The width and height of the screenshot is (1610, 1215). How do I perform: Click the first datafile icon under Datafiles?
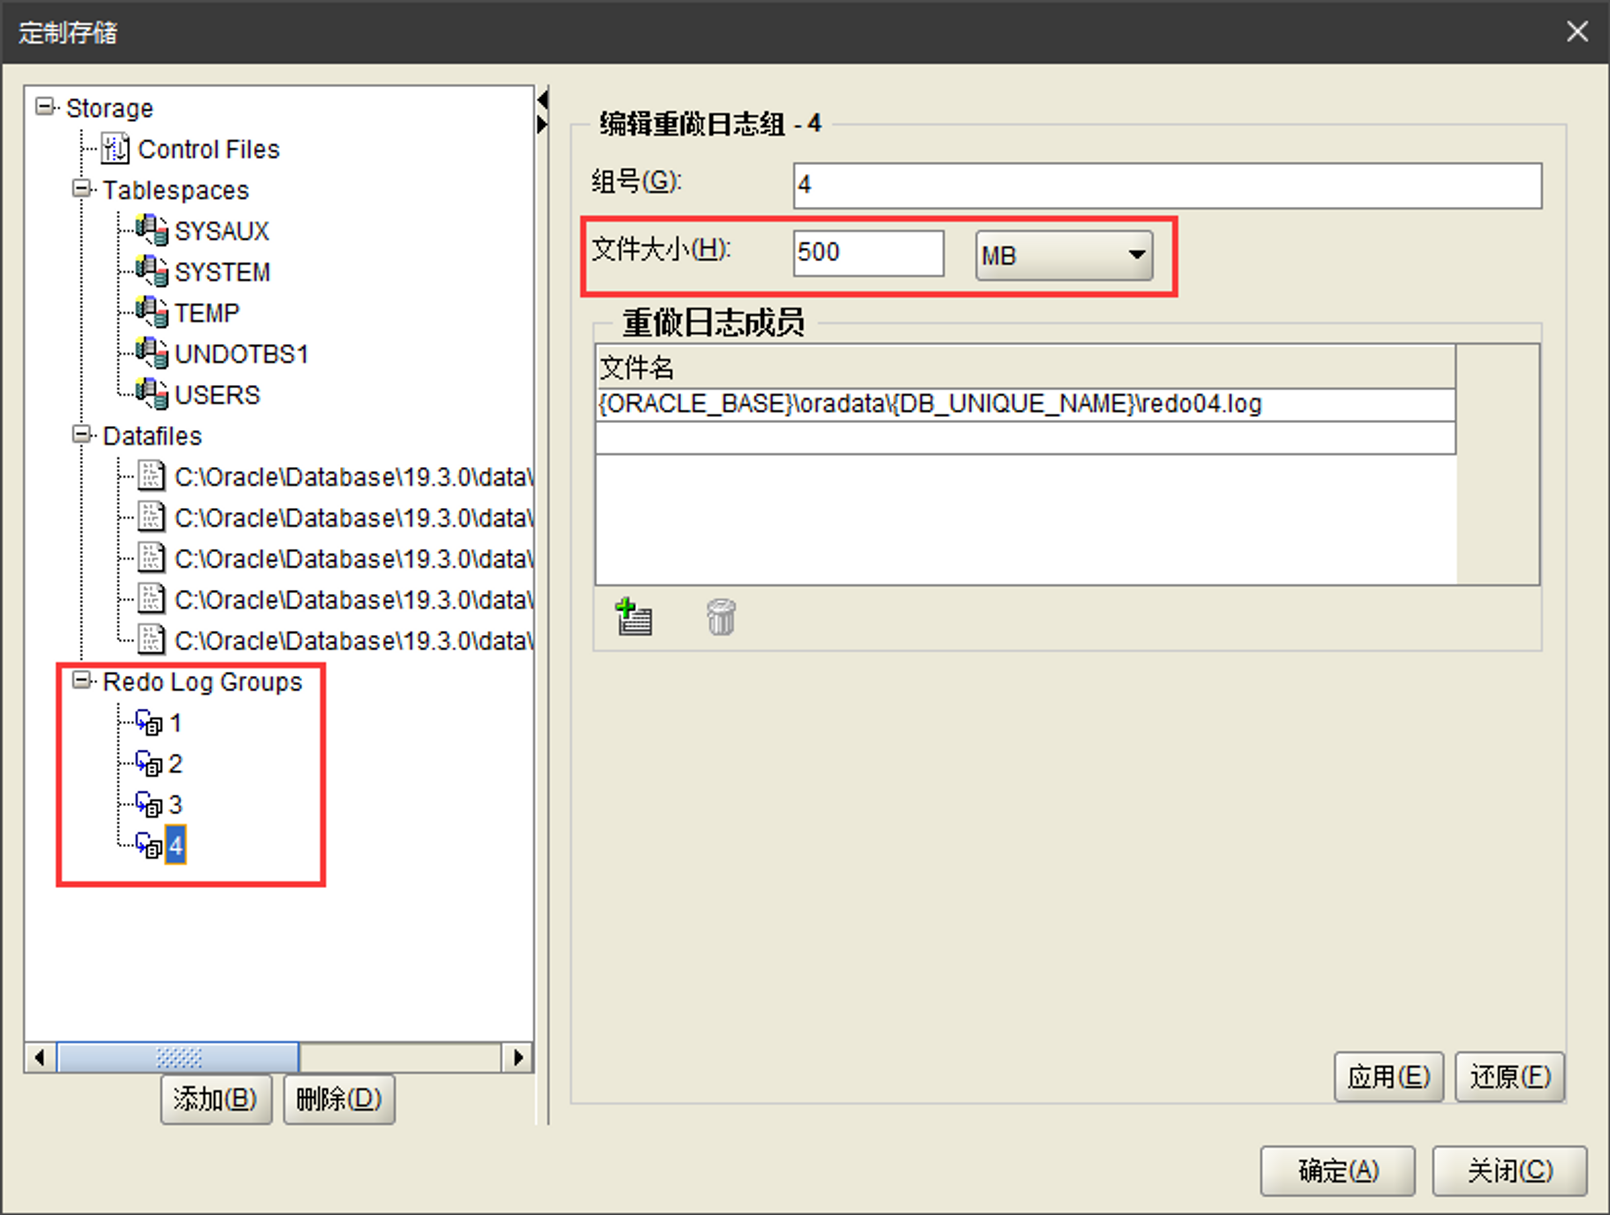click(x=151, y=477)
